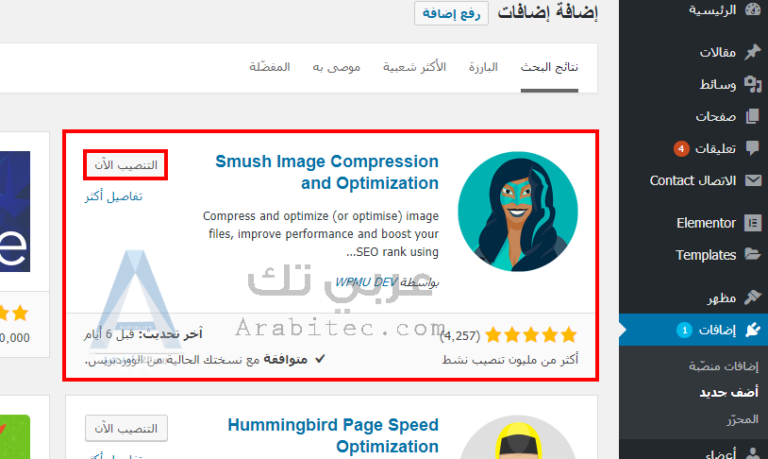Click the dashboard icon next to الرئيسية

(x=753, y=9)
